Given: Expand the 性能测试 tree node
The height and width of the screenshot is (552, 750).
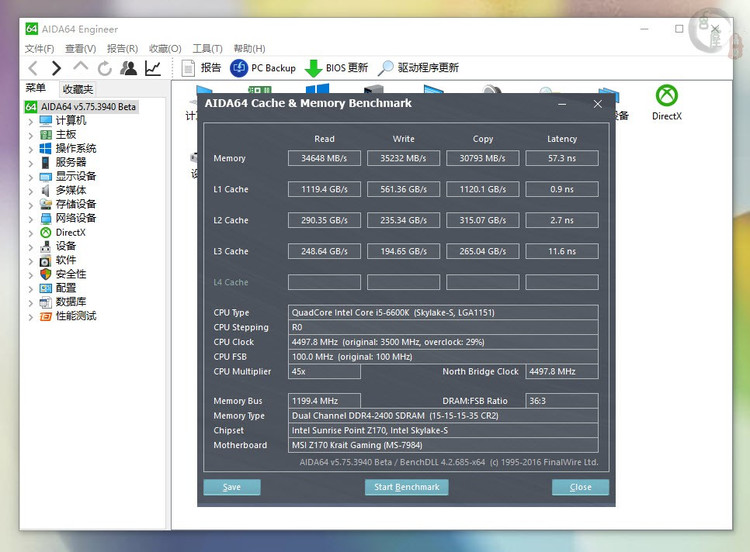Looking at the screenshot, I should tap(31, 317).
